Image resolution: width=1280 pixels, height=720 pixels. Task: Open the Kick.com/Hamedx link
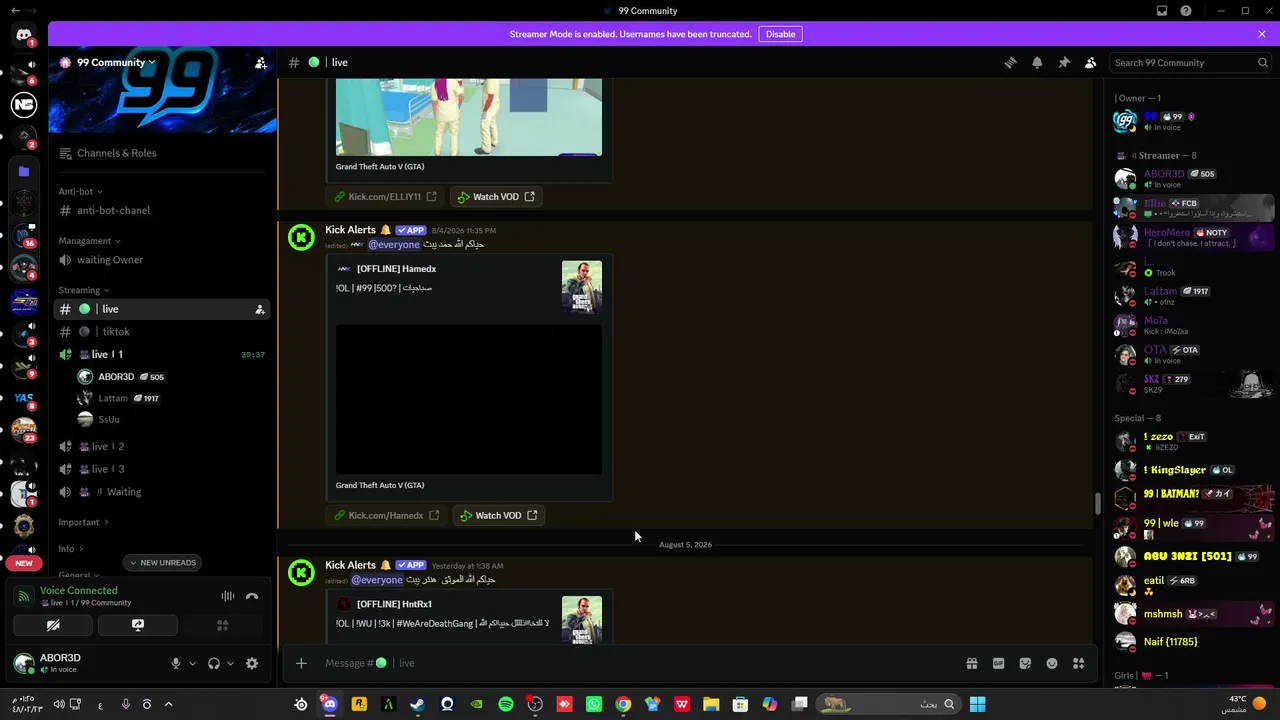pos(386,515)
